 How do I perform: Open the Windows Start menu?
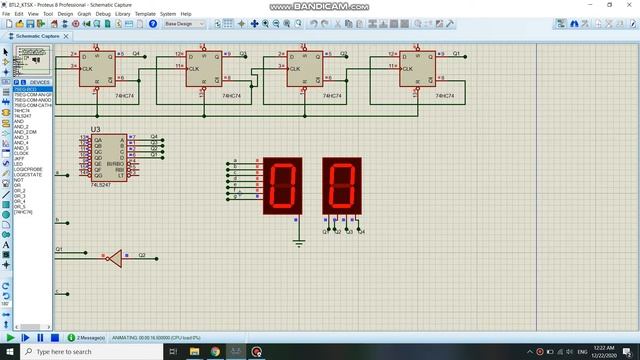pos(10,351)
